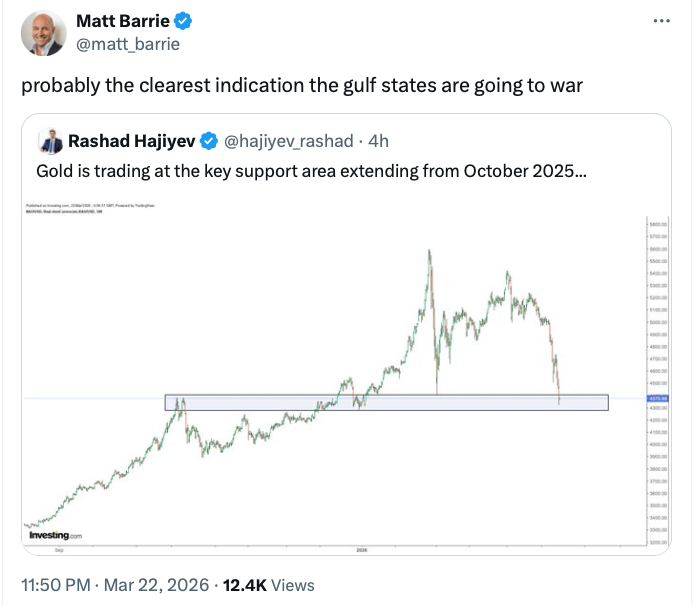694x606 pixels.
Task: Click Rashad Hajiyev's small profile avatar
Action: pos(49,141)
